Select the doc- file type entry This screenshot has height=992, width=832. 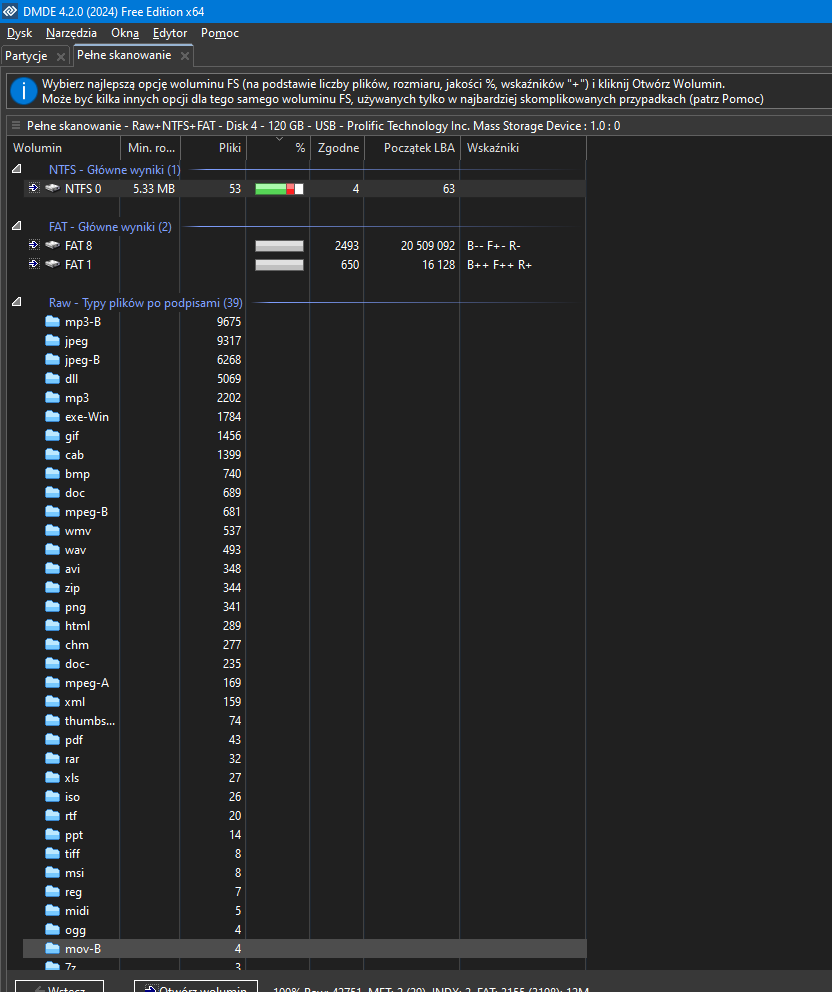(77, 663)
